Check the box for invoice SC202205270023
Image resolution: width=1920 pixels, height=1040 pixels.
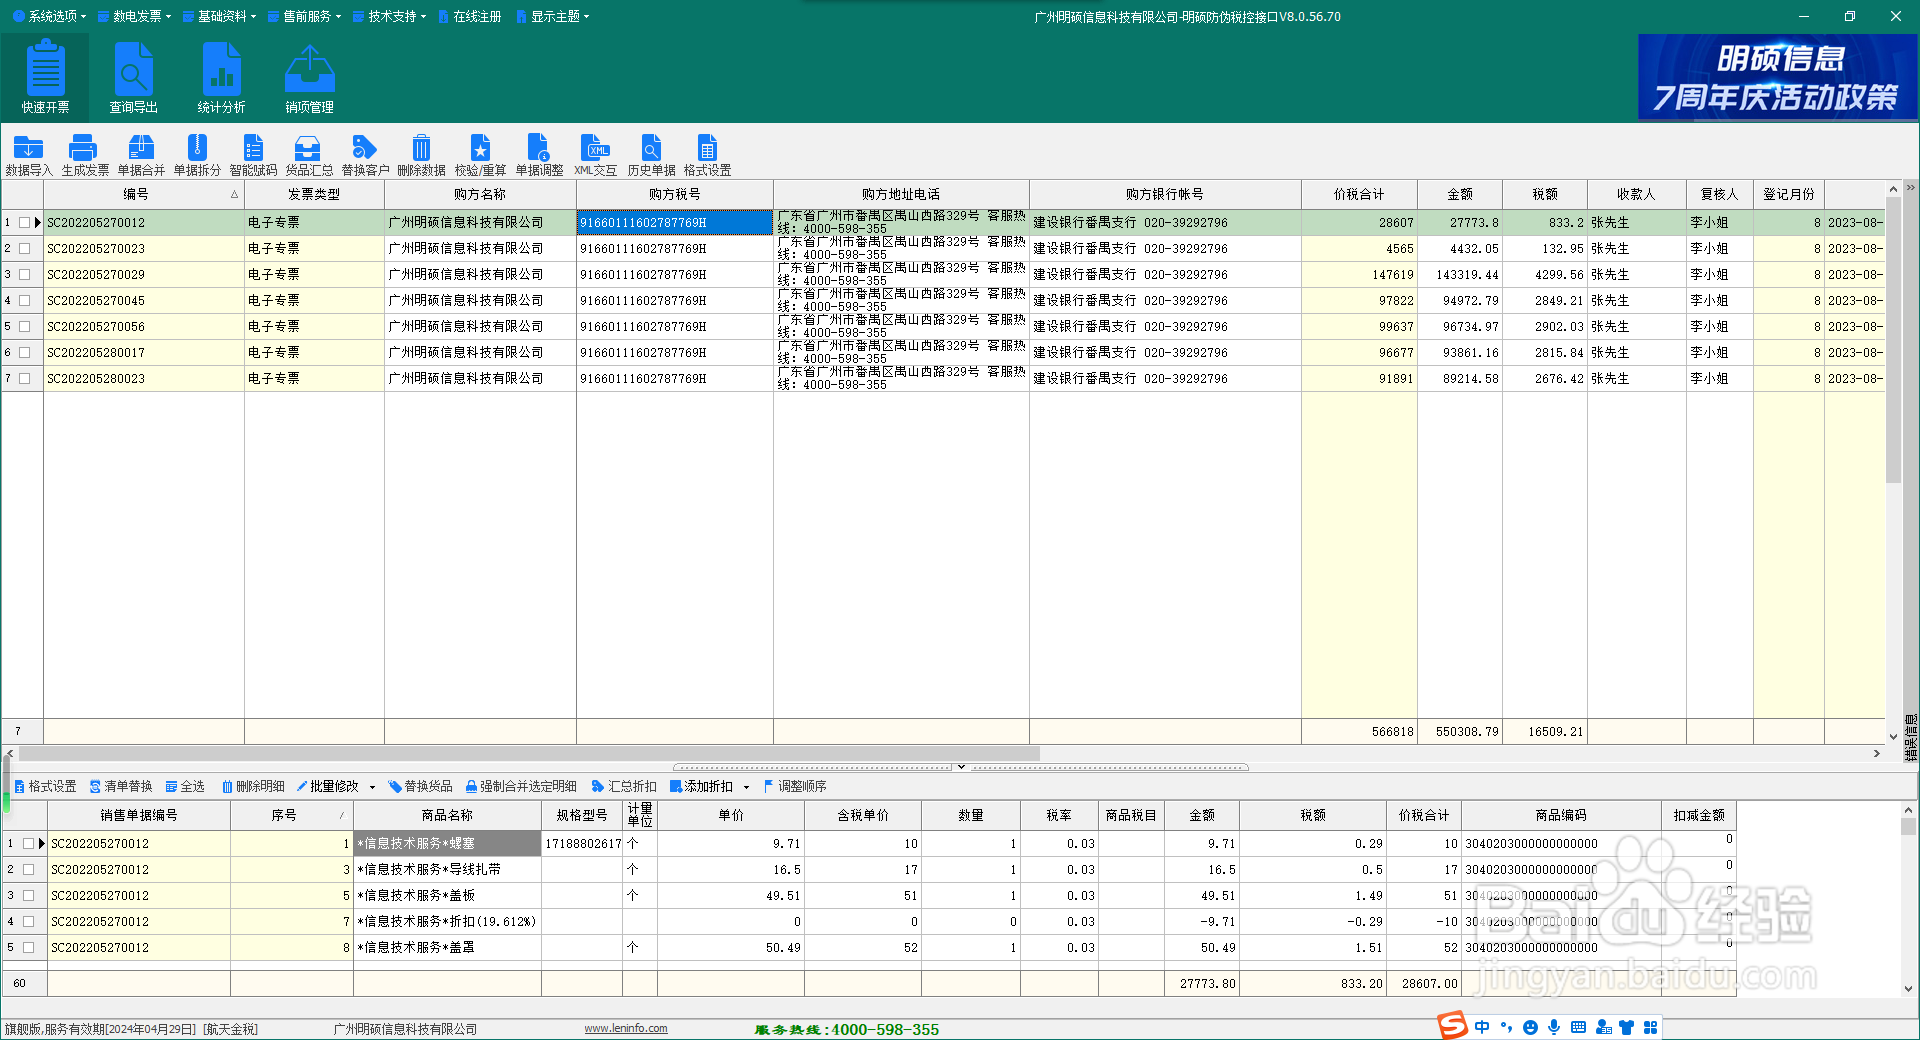(x=25, y=249)
